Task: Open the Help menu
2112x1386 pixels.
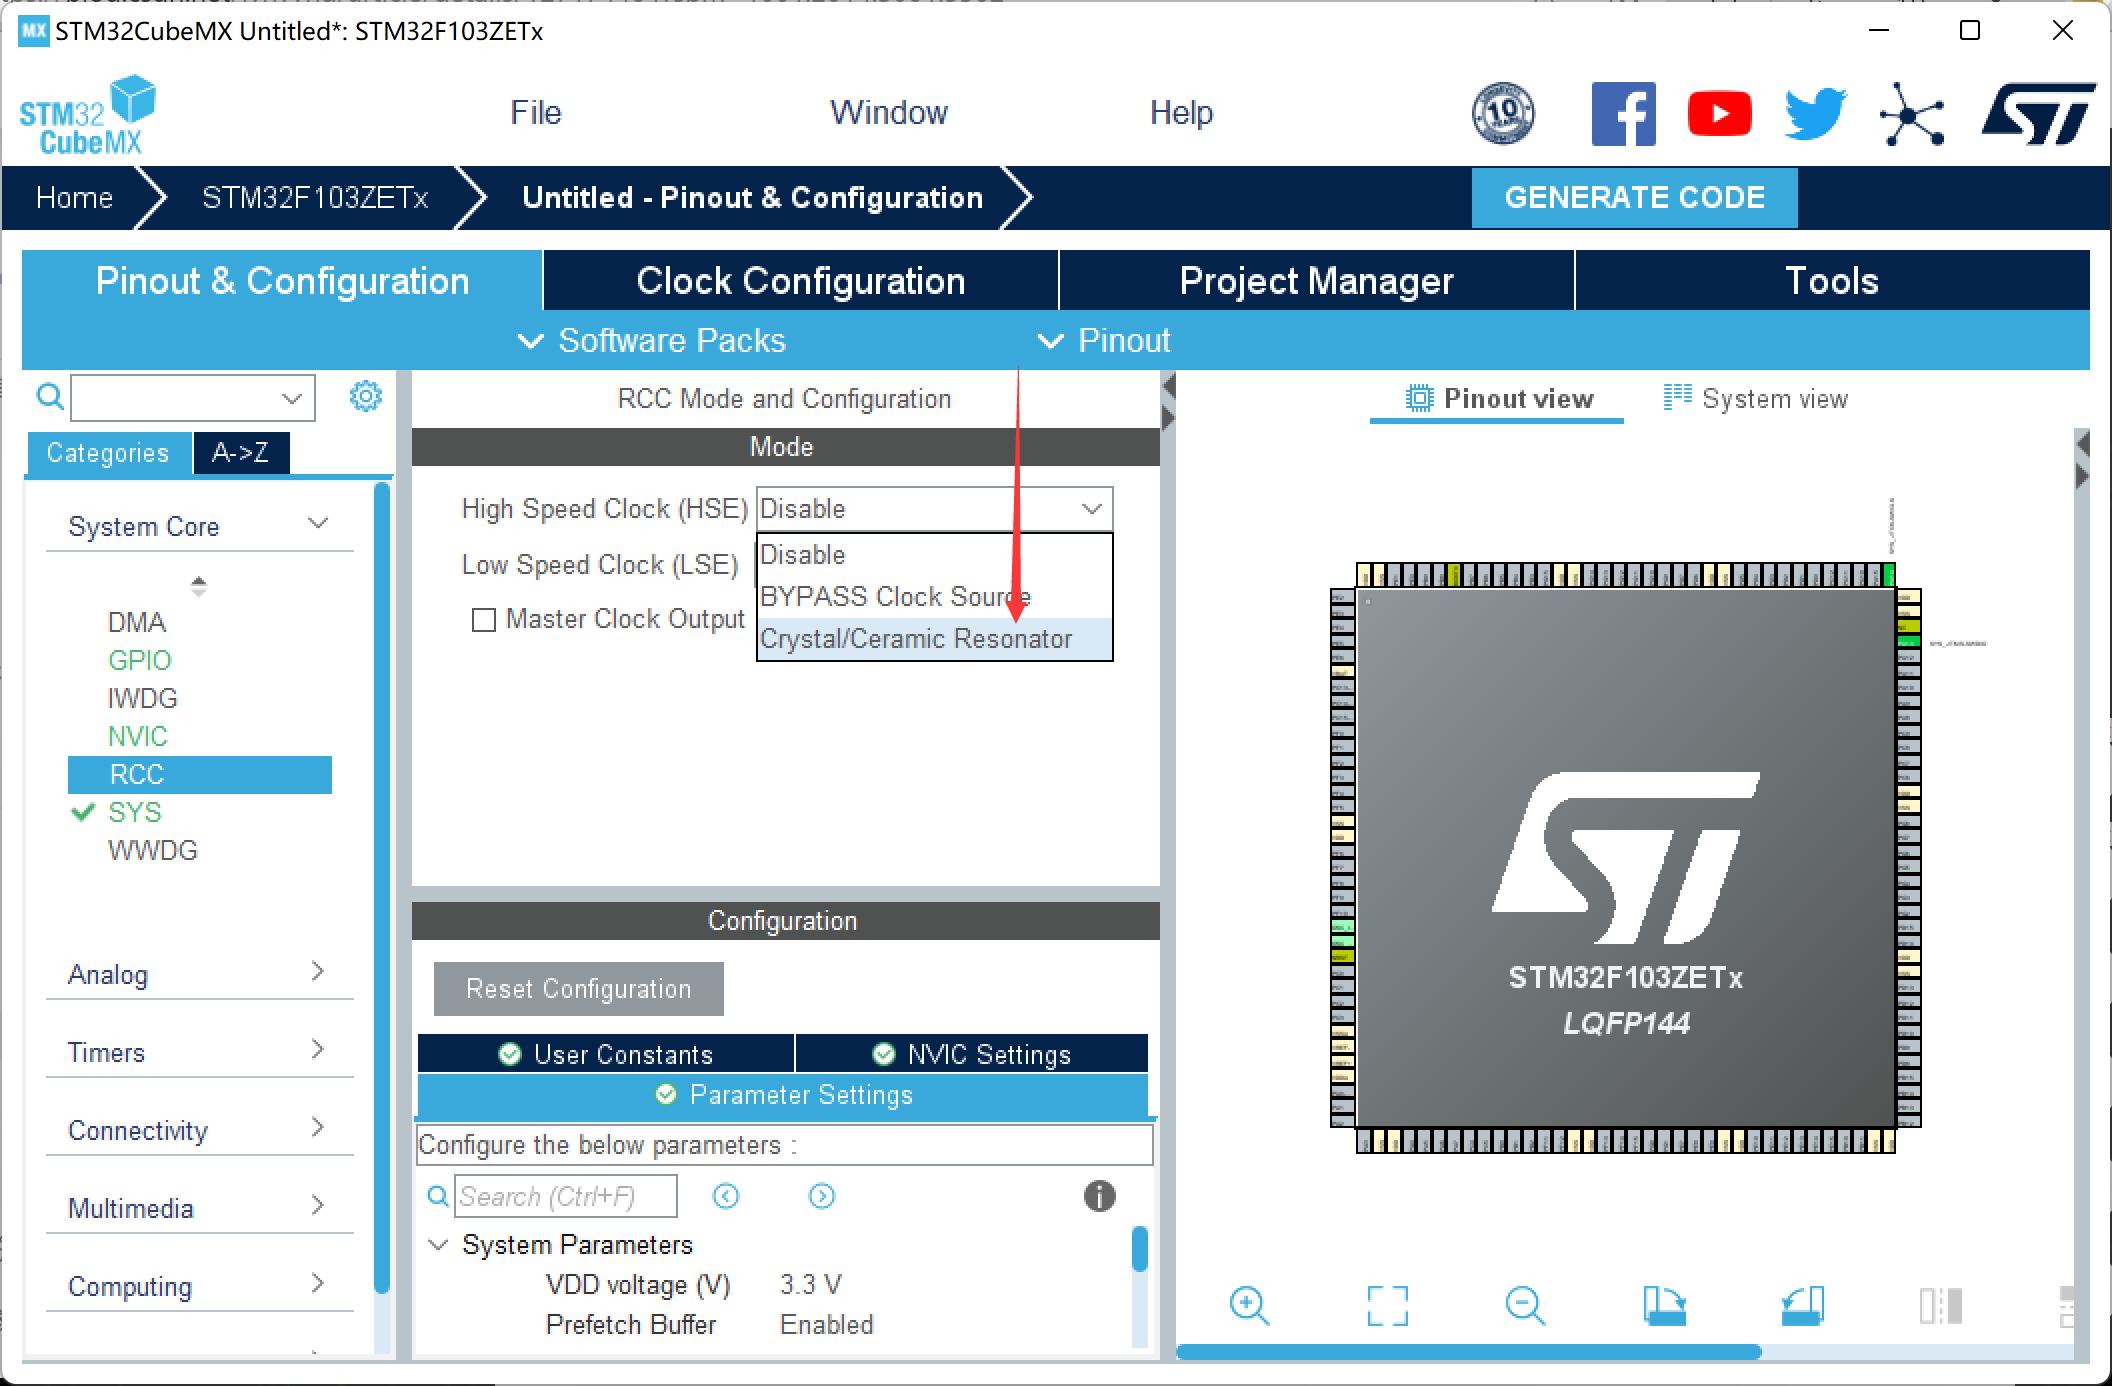Action: [x=1181, y=113]
